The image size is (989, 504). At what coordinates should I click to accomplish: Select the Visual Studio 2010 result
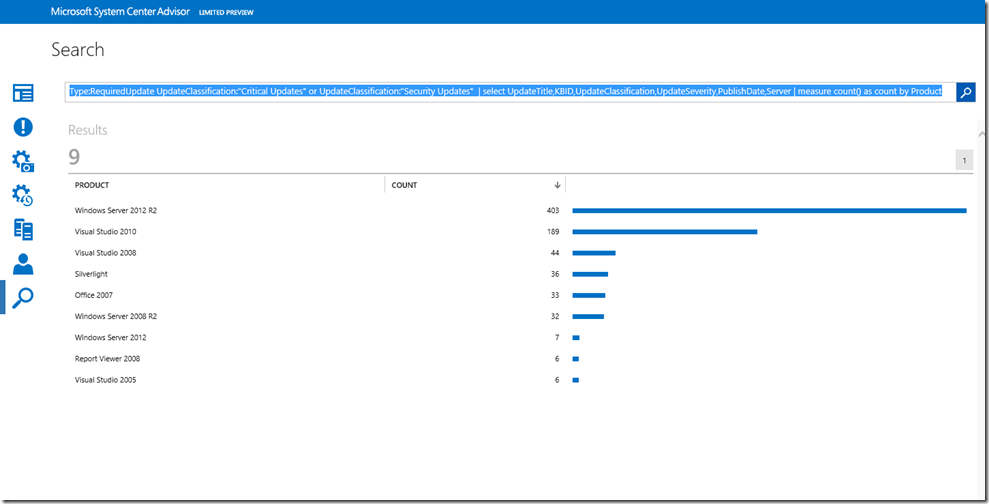coord(105,232)
